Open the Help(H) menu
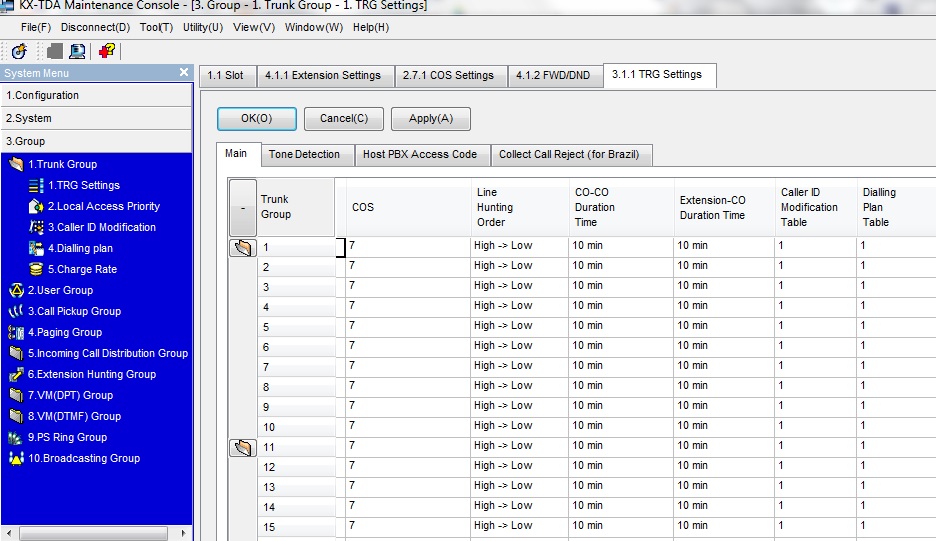936x541 pixels. tap(371, 27)
